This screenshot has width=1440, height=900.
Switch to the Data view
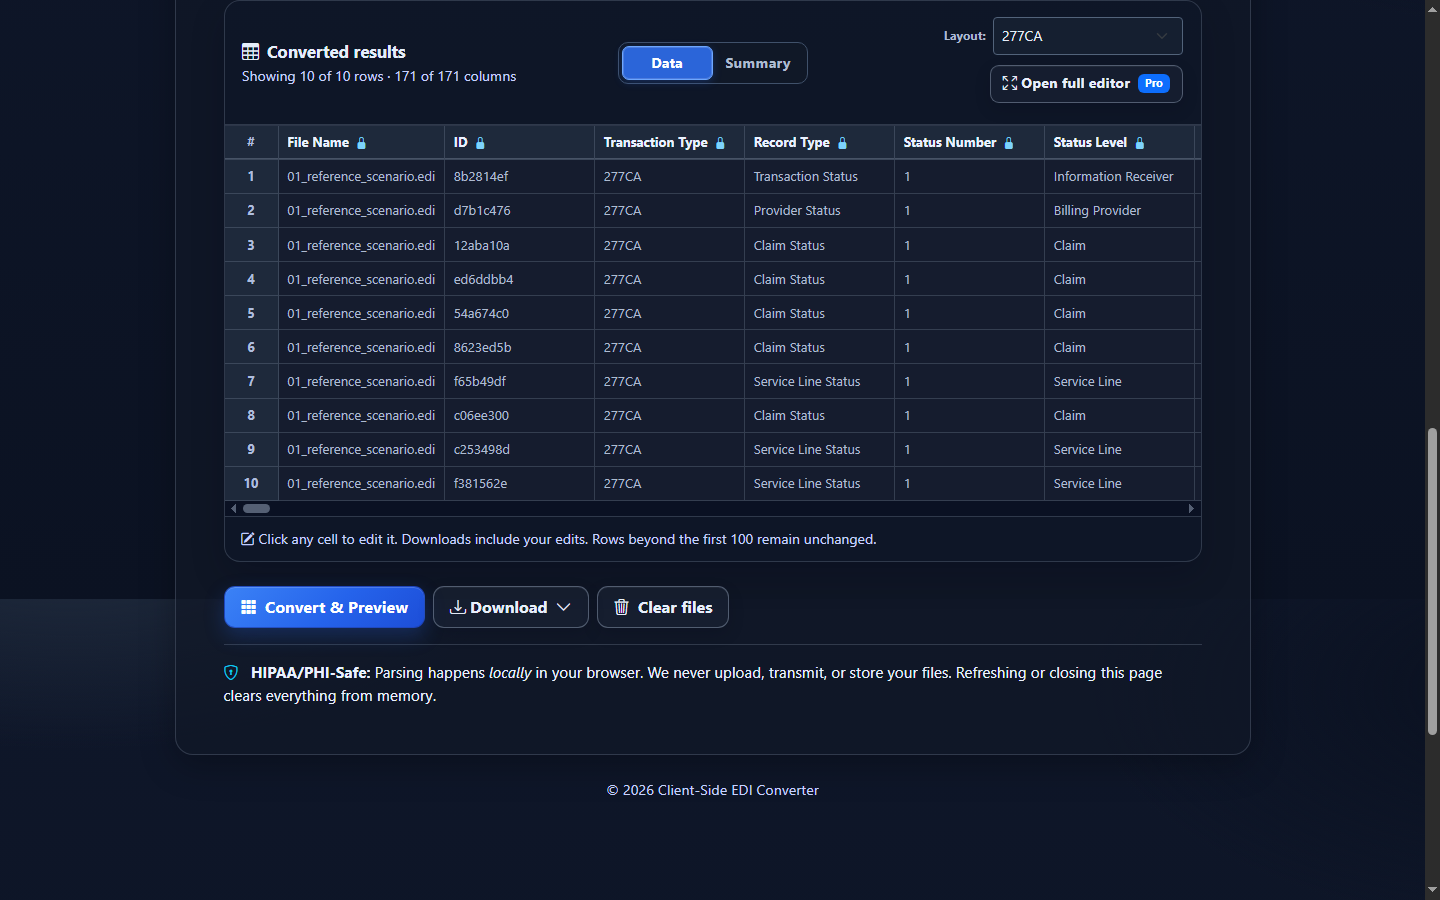[667, 63]
